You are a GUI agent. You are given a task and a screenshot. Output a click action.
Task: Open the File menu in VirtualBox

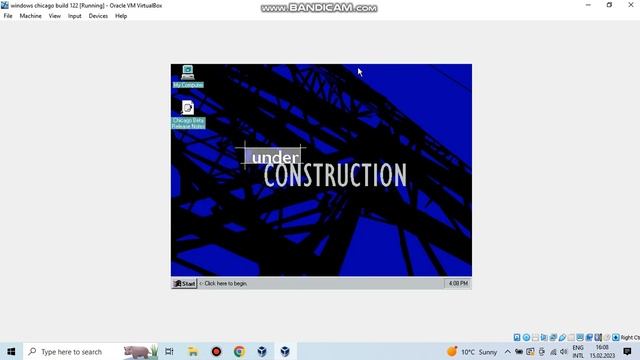(8, 16)
